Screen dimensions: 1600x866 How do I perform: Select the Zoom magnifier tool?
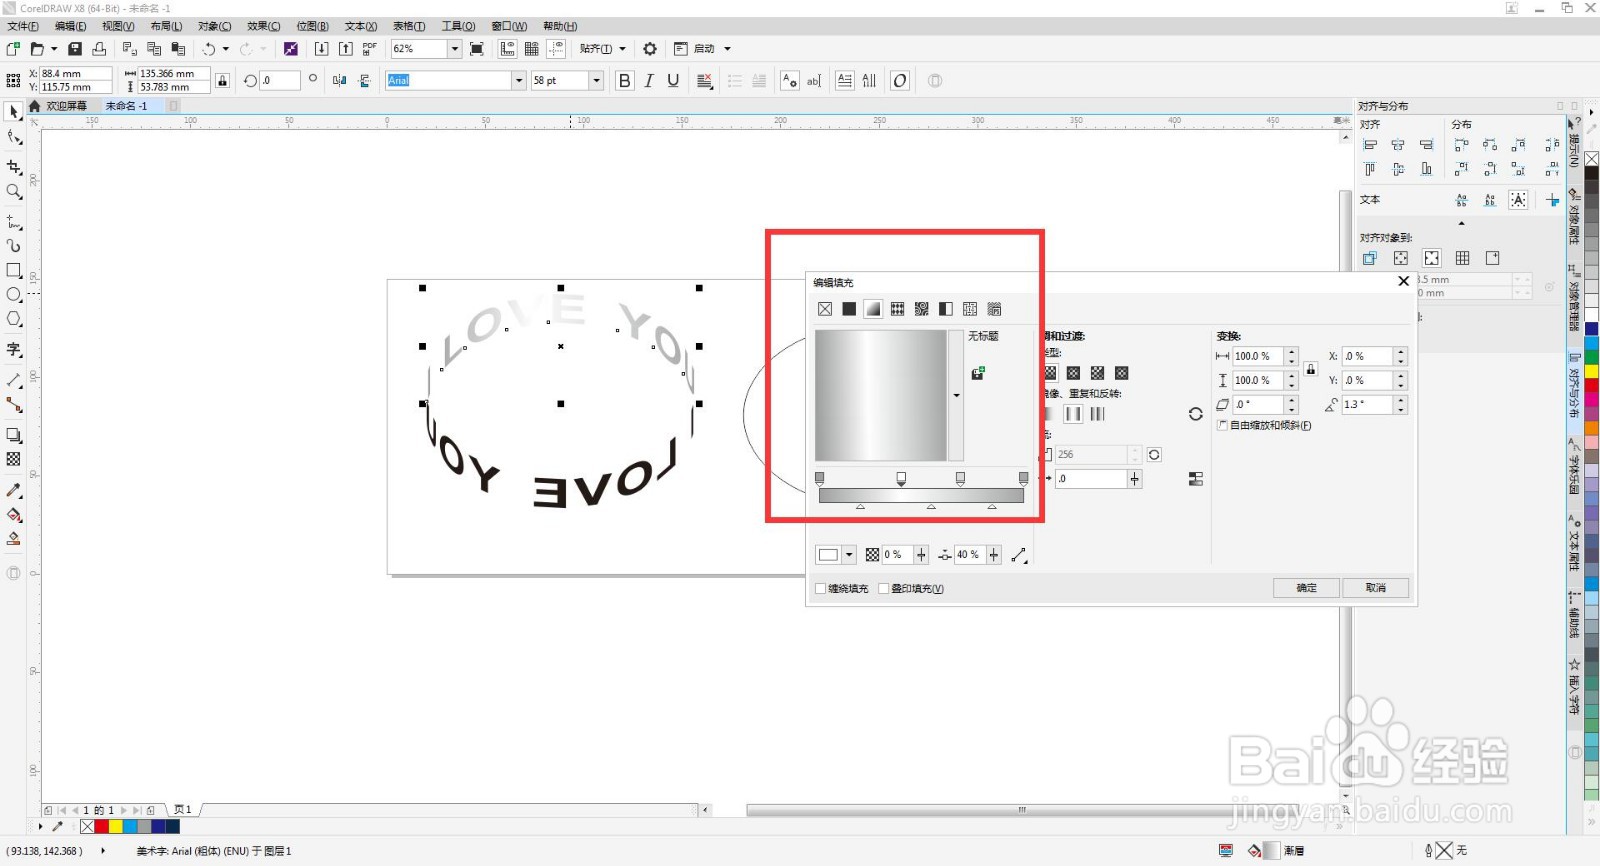point(14,191)
